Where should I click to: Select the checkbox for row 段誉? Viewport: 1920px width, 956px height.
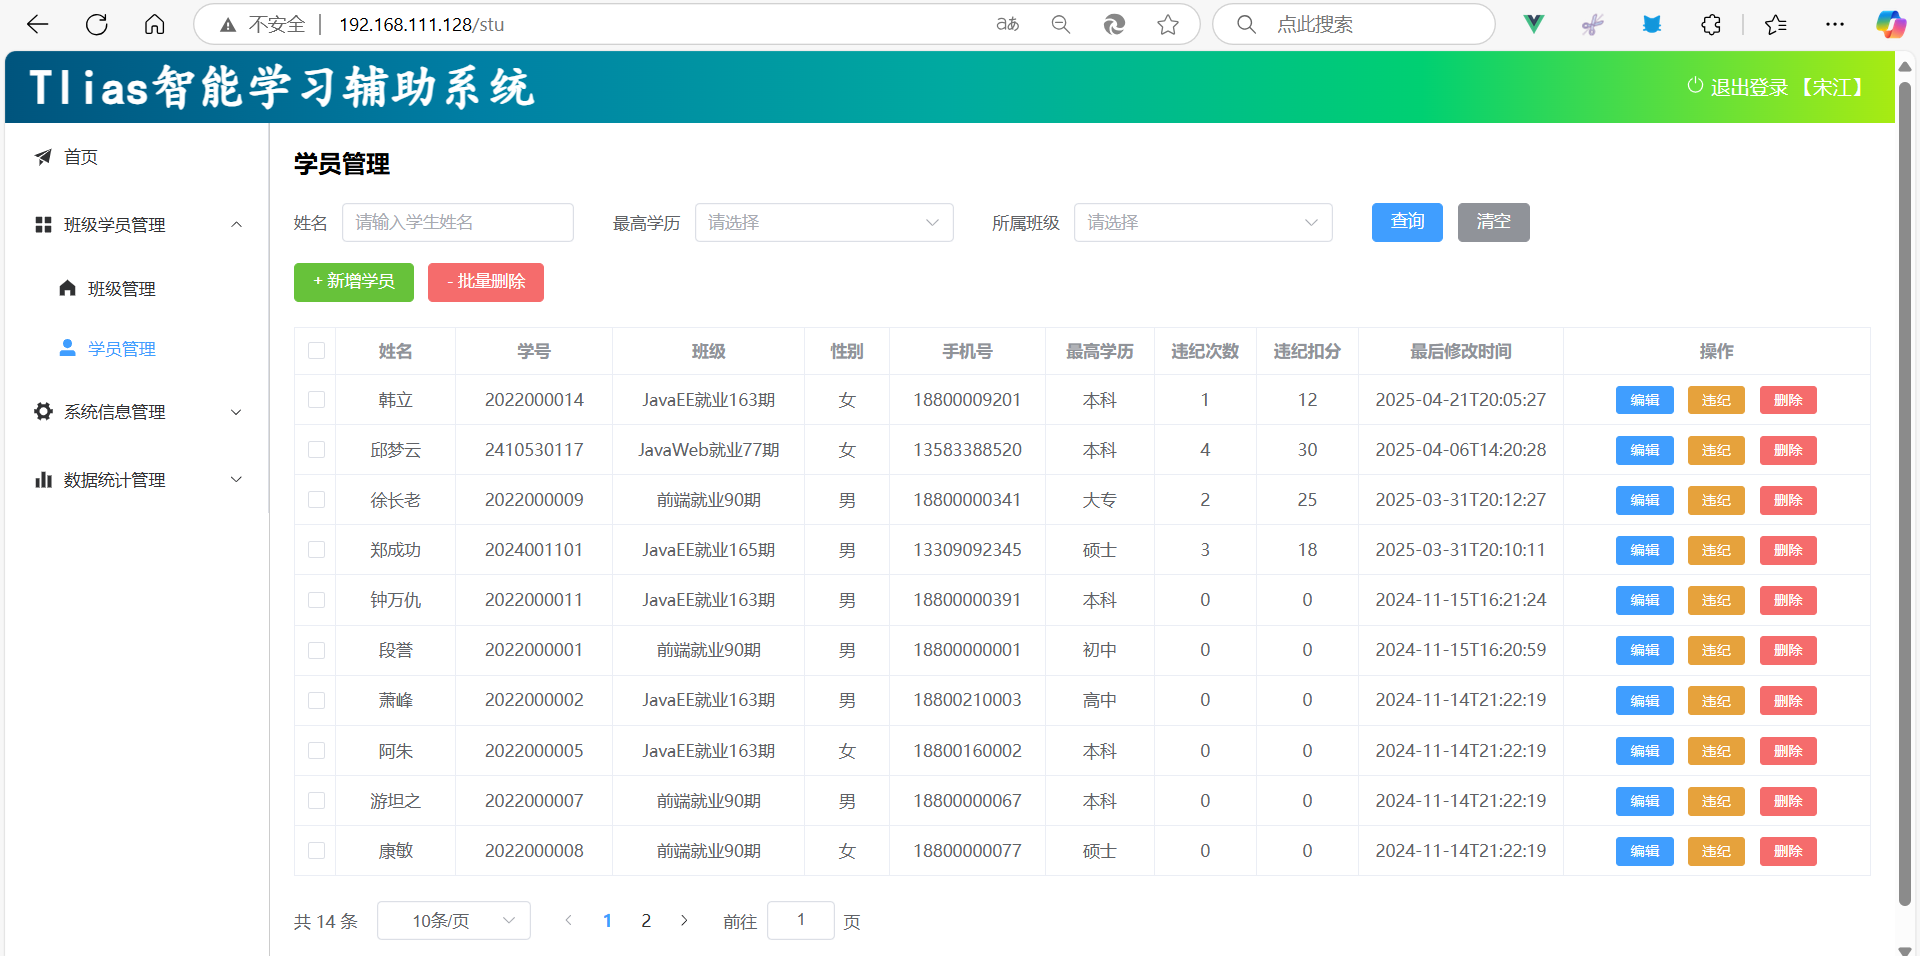pyautogui.click(x=317, y=650)
